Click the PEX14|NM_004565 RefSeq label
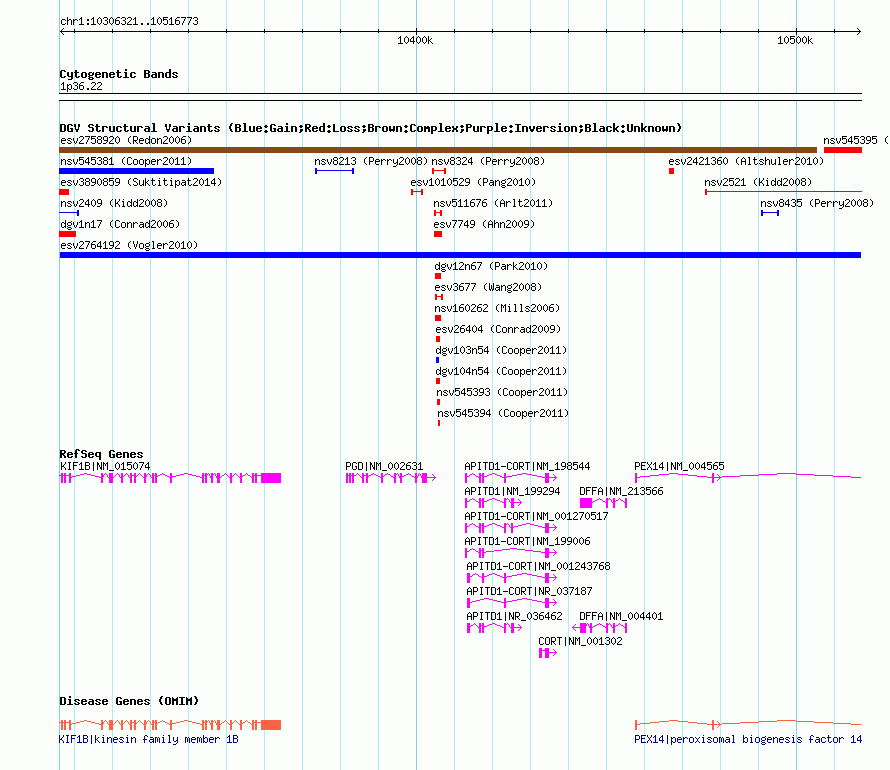 (x=679, y=466)
